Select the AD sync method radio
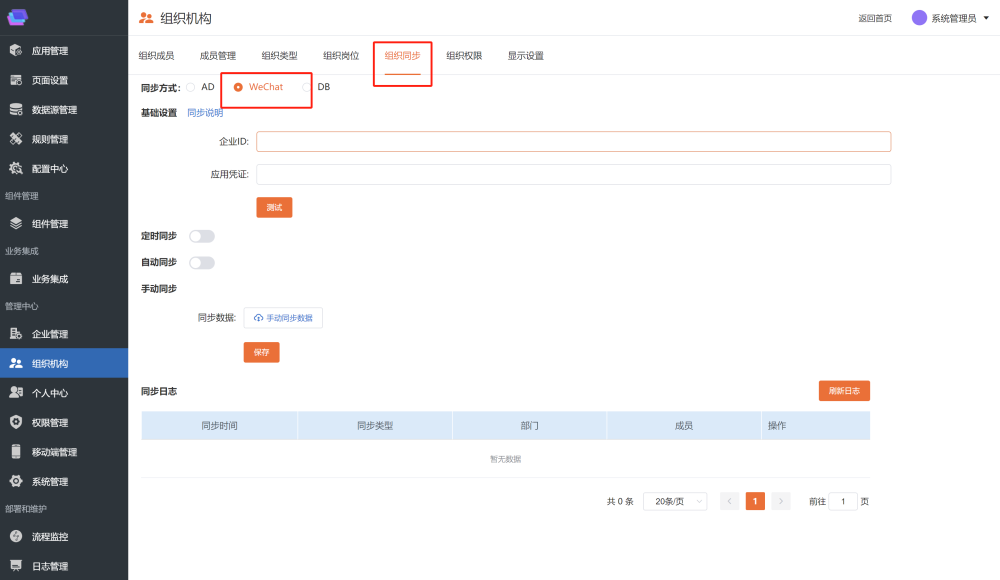1000x580 pixels. [x=191, y=87]
